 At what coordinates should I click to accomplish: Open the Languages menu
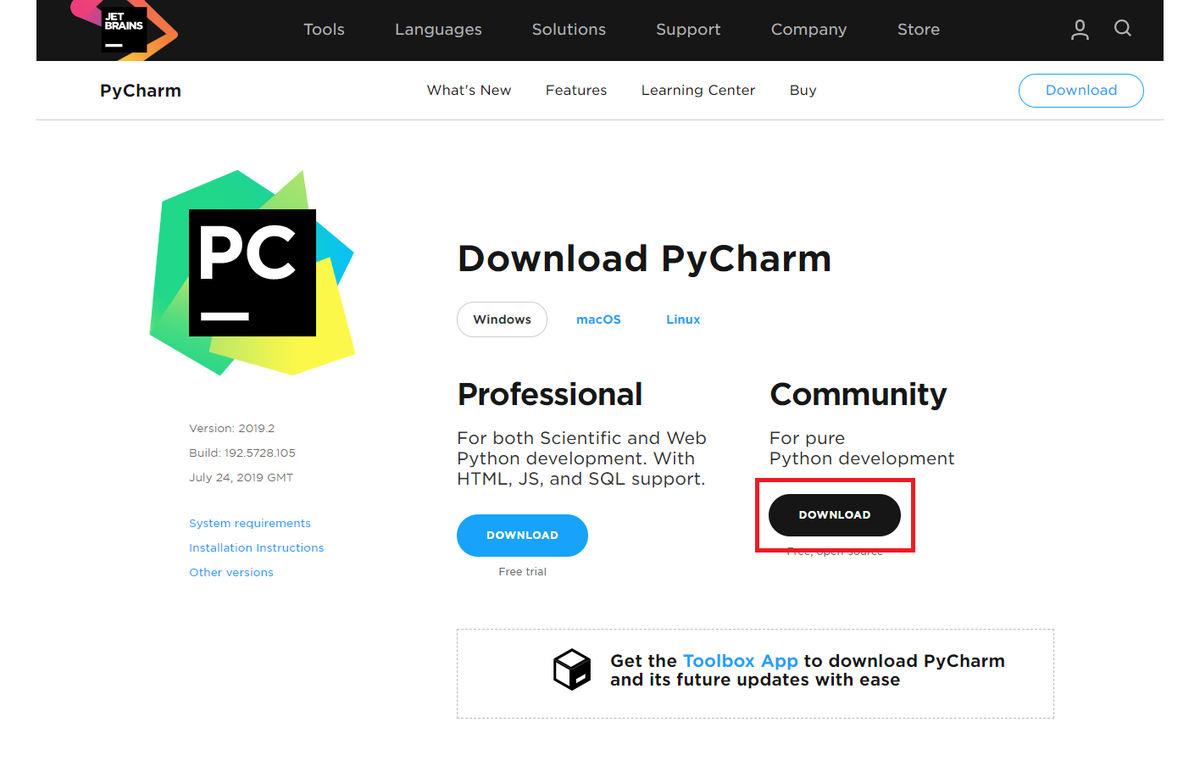coord(438,30)
